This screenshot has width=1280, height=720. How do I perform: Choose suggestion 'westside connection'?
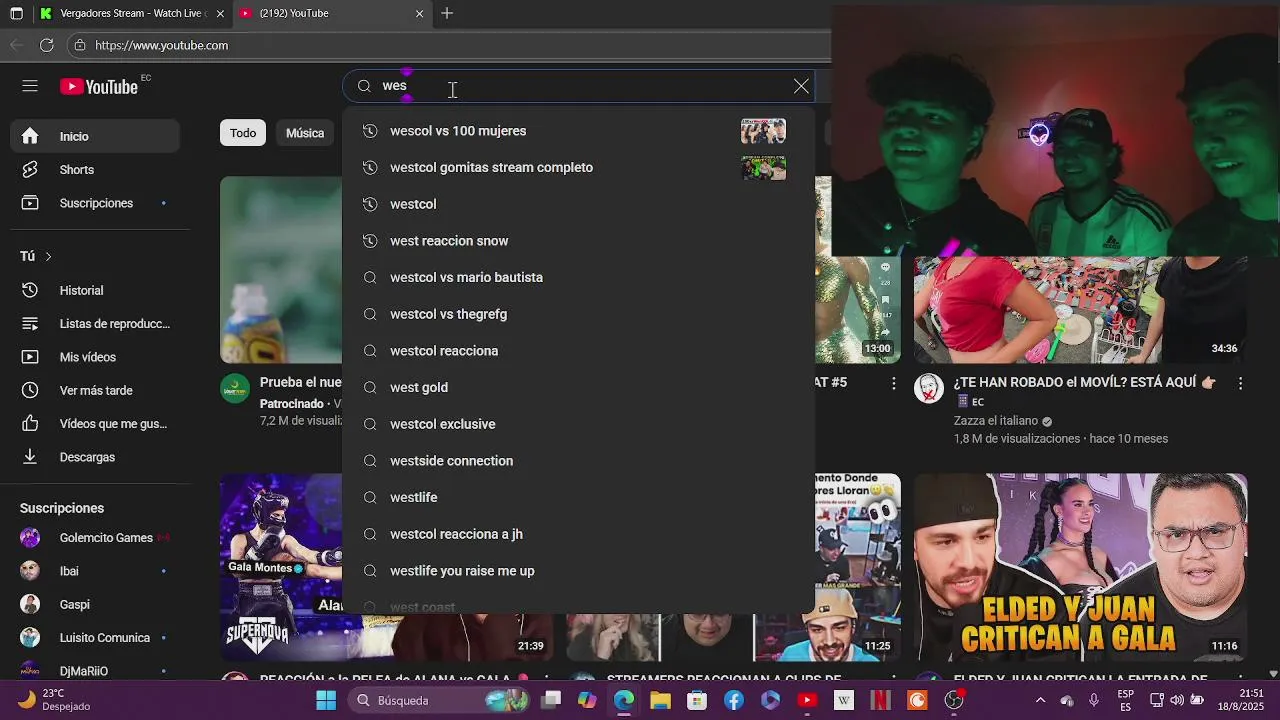tap(578, 461)
